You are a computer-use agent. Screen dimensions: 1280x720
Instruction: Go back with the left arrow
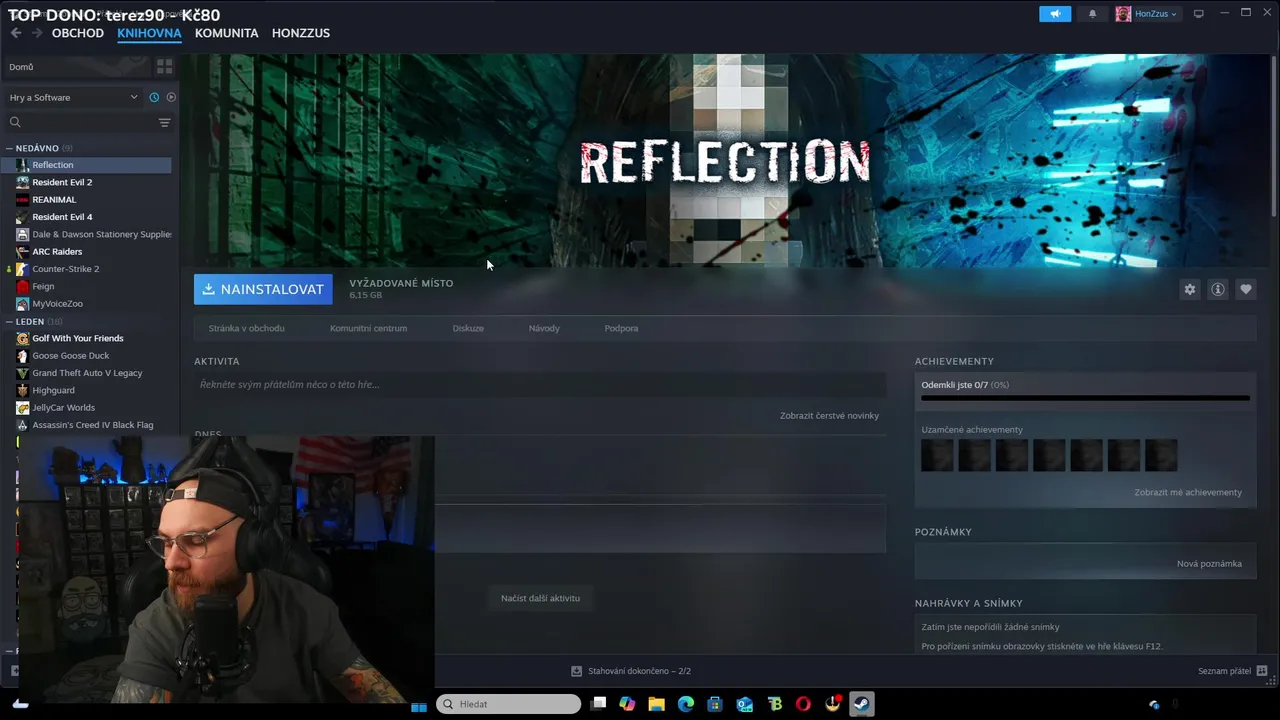click(16, 33)
